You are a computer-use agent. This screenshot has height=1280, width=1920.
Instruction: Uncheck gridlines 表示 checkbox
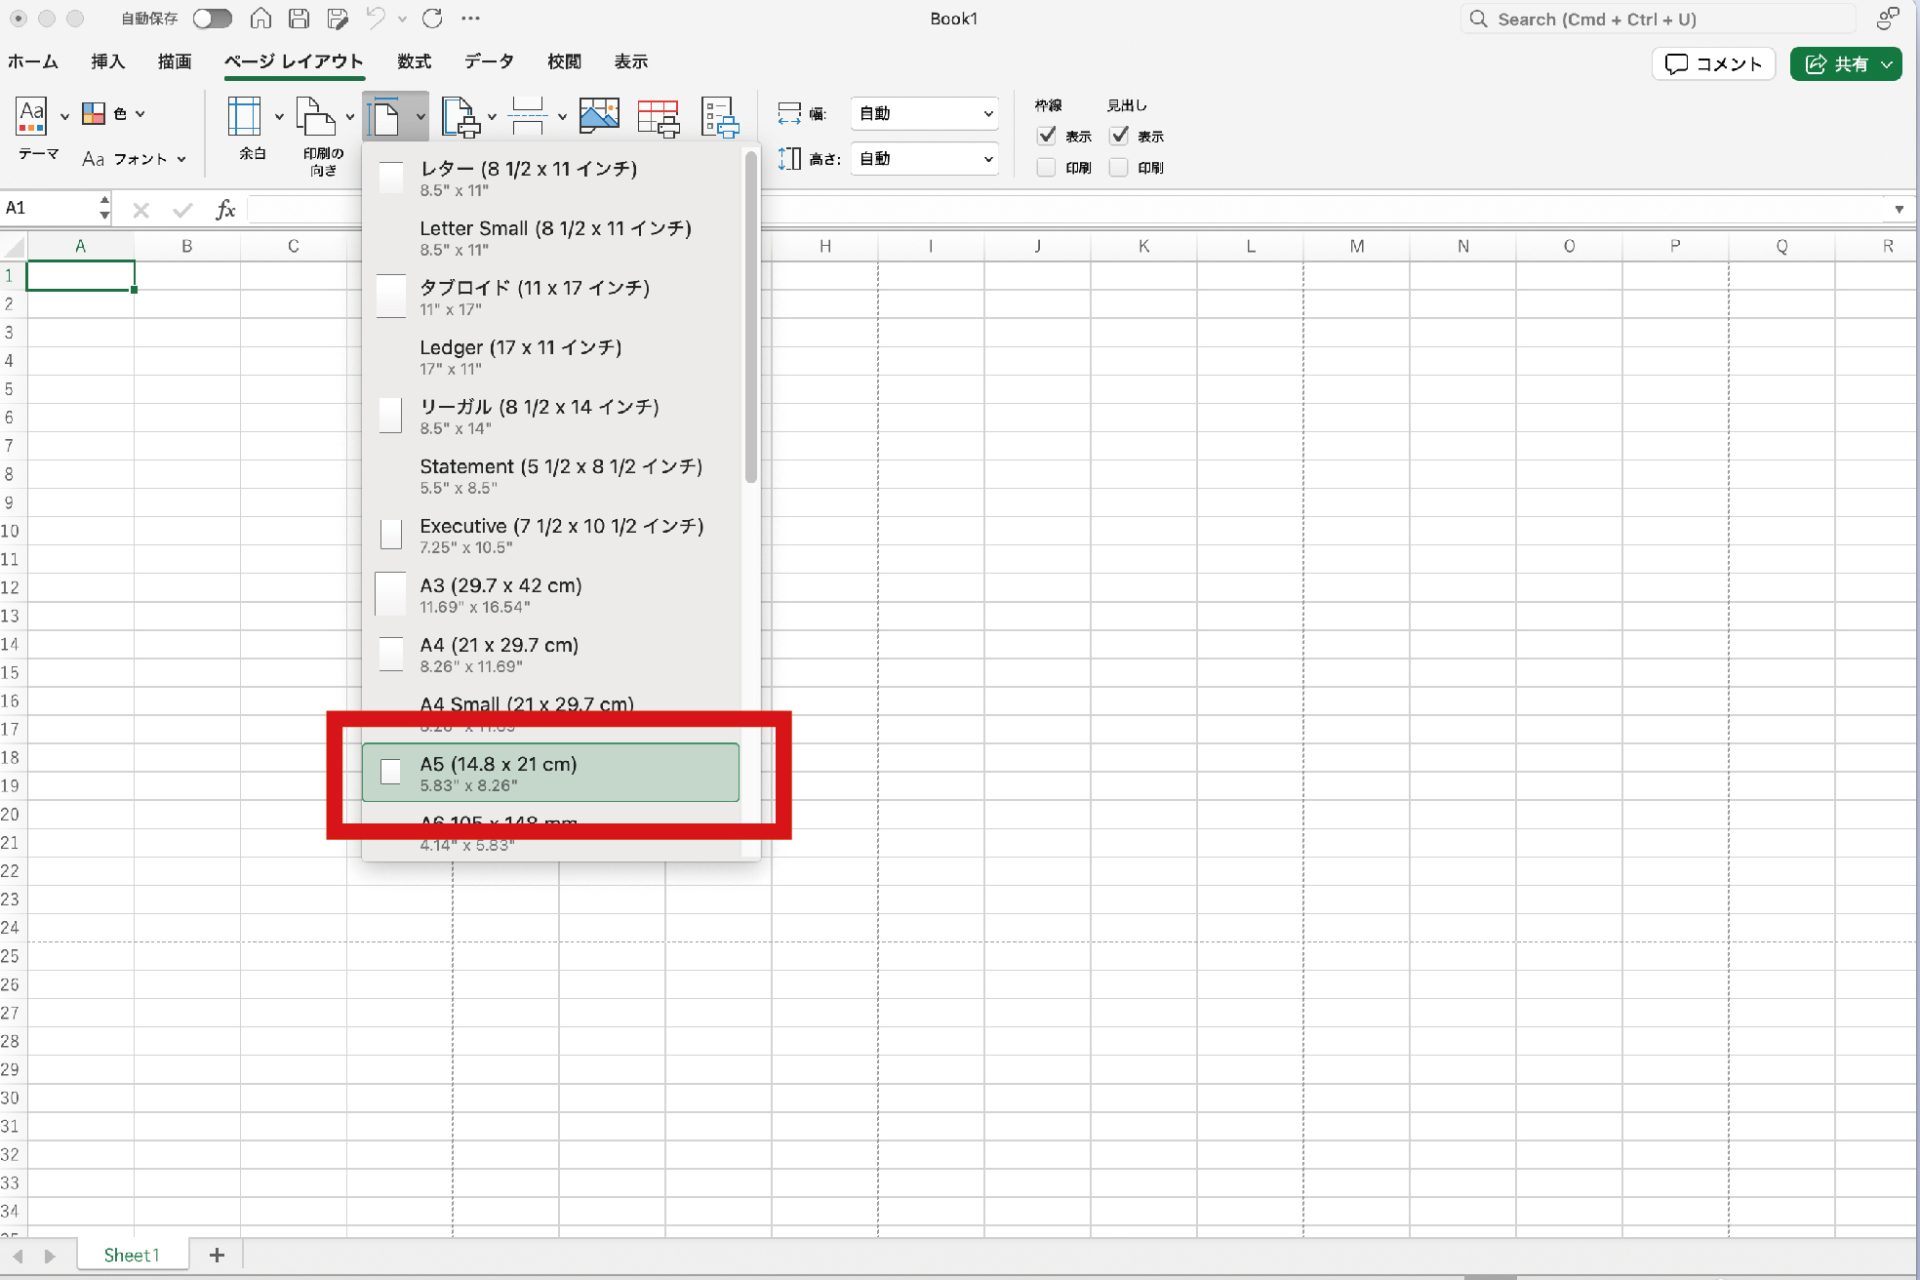(x=1046, y=135)
